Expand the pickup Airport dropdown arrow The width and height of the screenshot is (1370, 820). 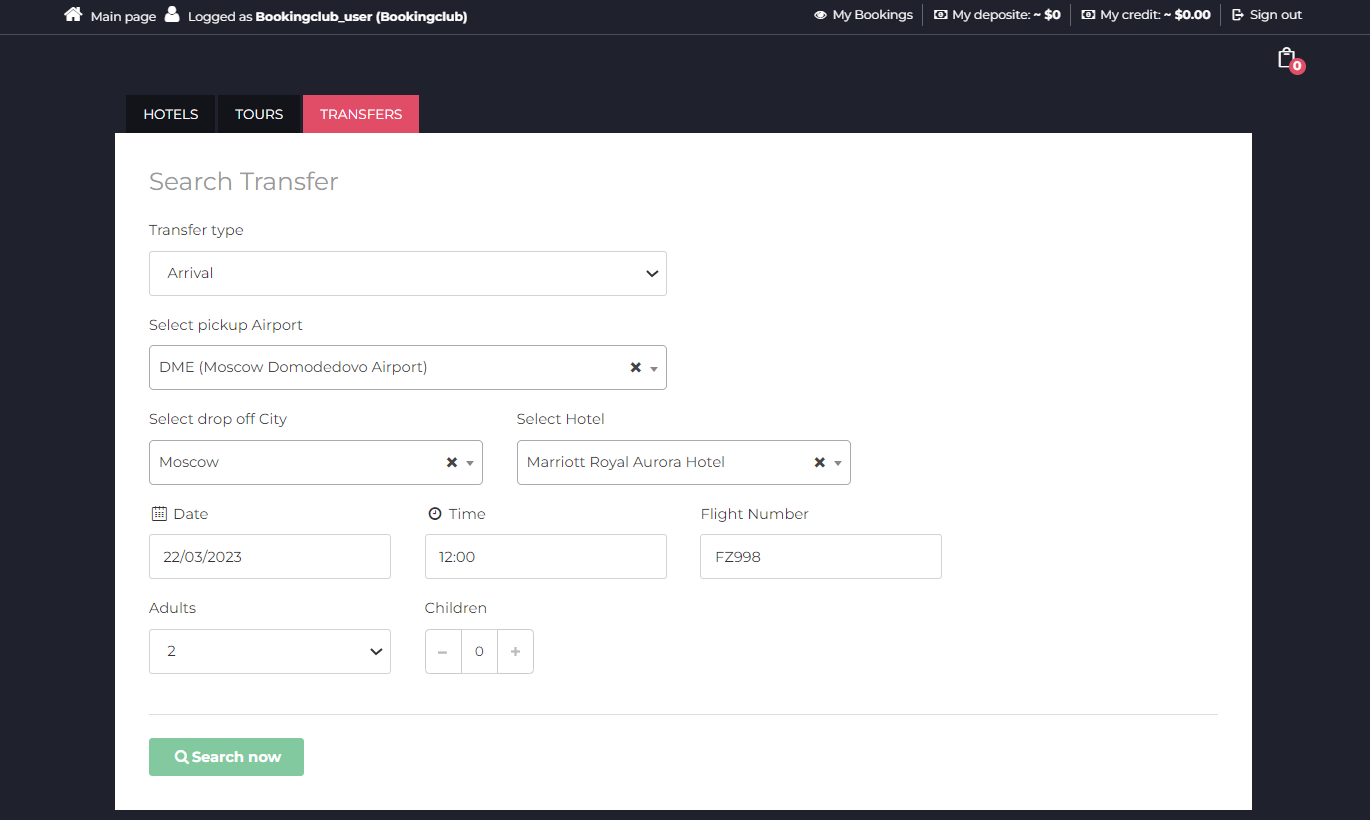pyautogui.click(x=654, y=368)
